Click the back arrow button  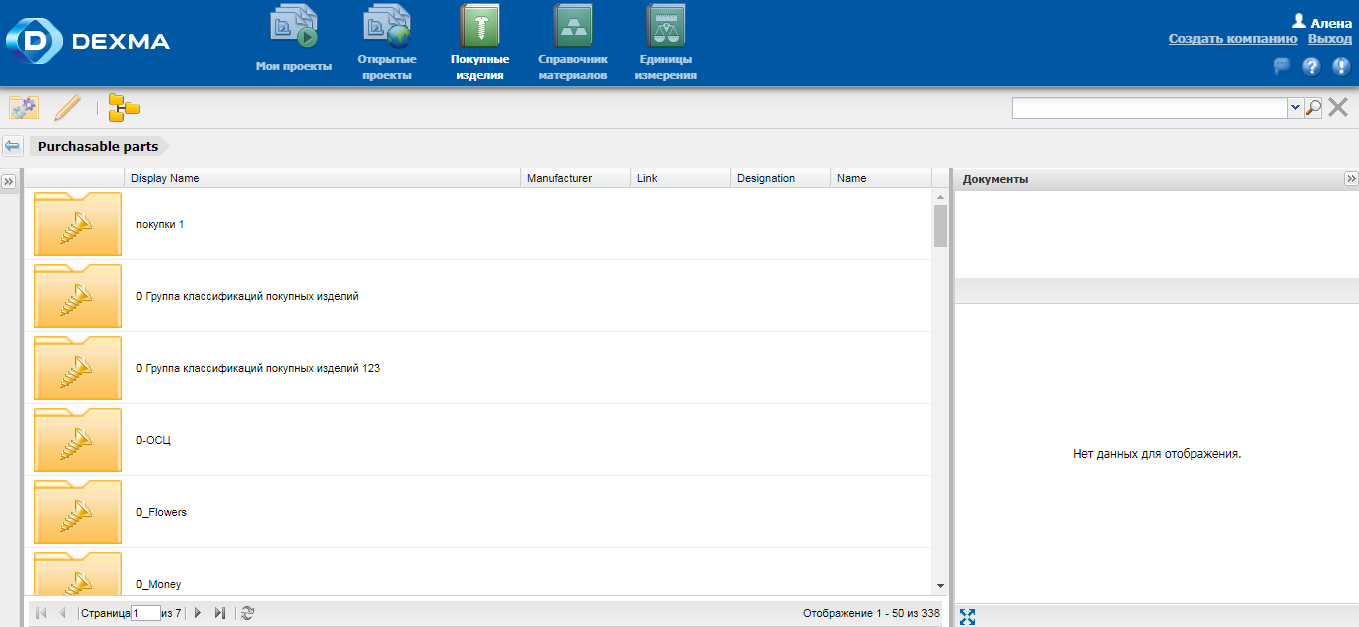12,146
